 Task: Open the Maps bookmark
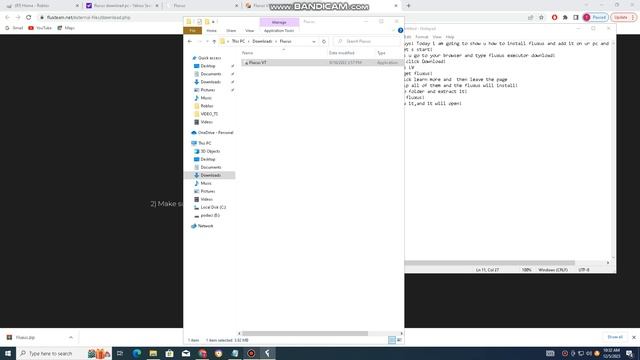click(x=66, y=28)
